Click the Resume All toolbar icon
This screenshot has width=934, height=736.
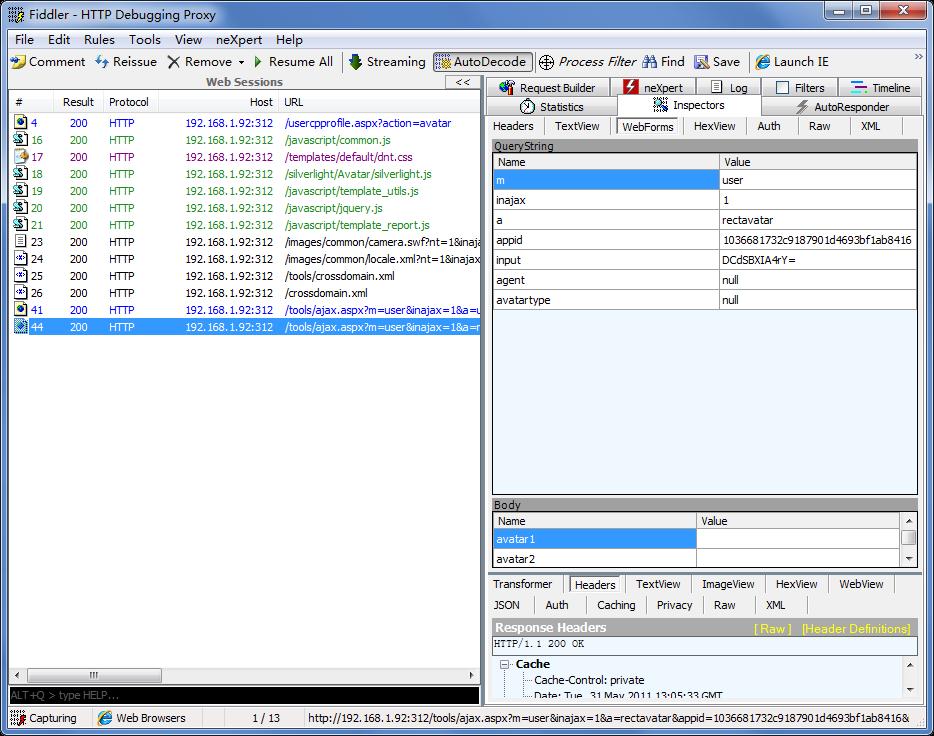coord(258,62)
